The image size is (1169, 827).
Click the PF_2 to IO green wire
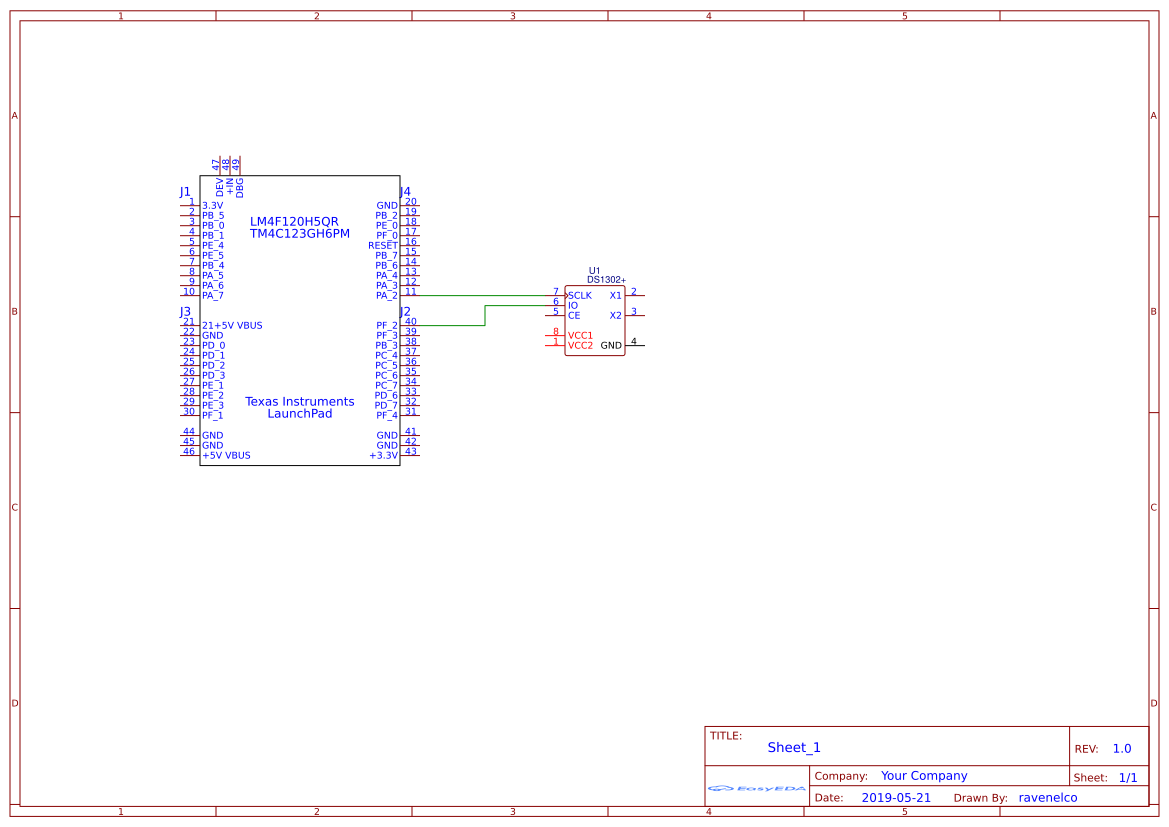[485, 315]
